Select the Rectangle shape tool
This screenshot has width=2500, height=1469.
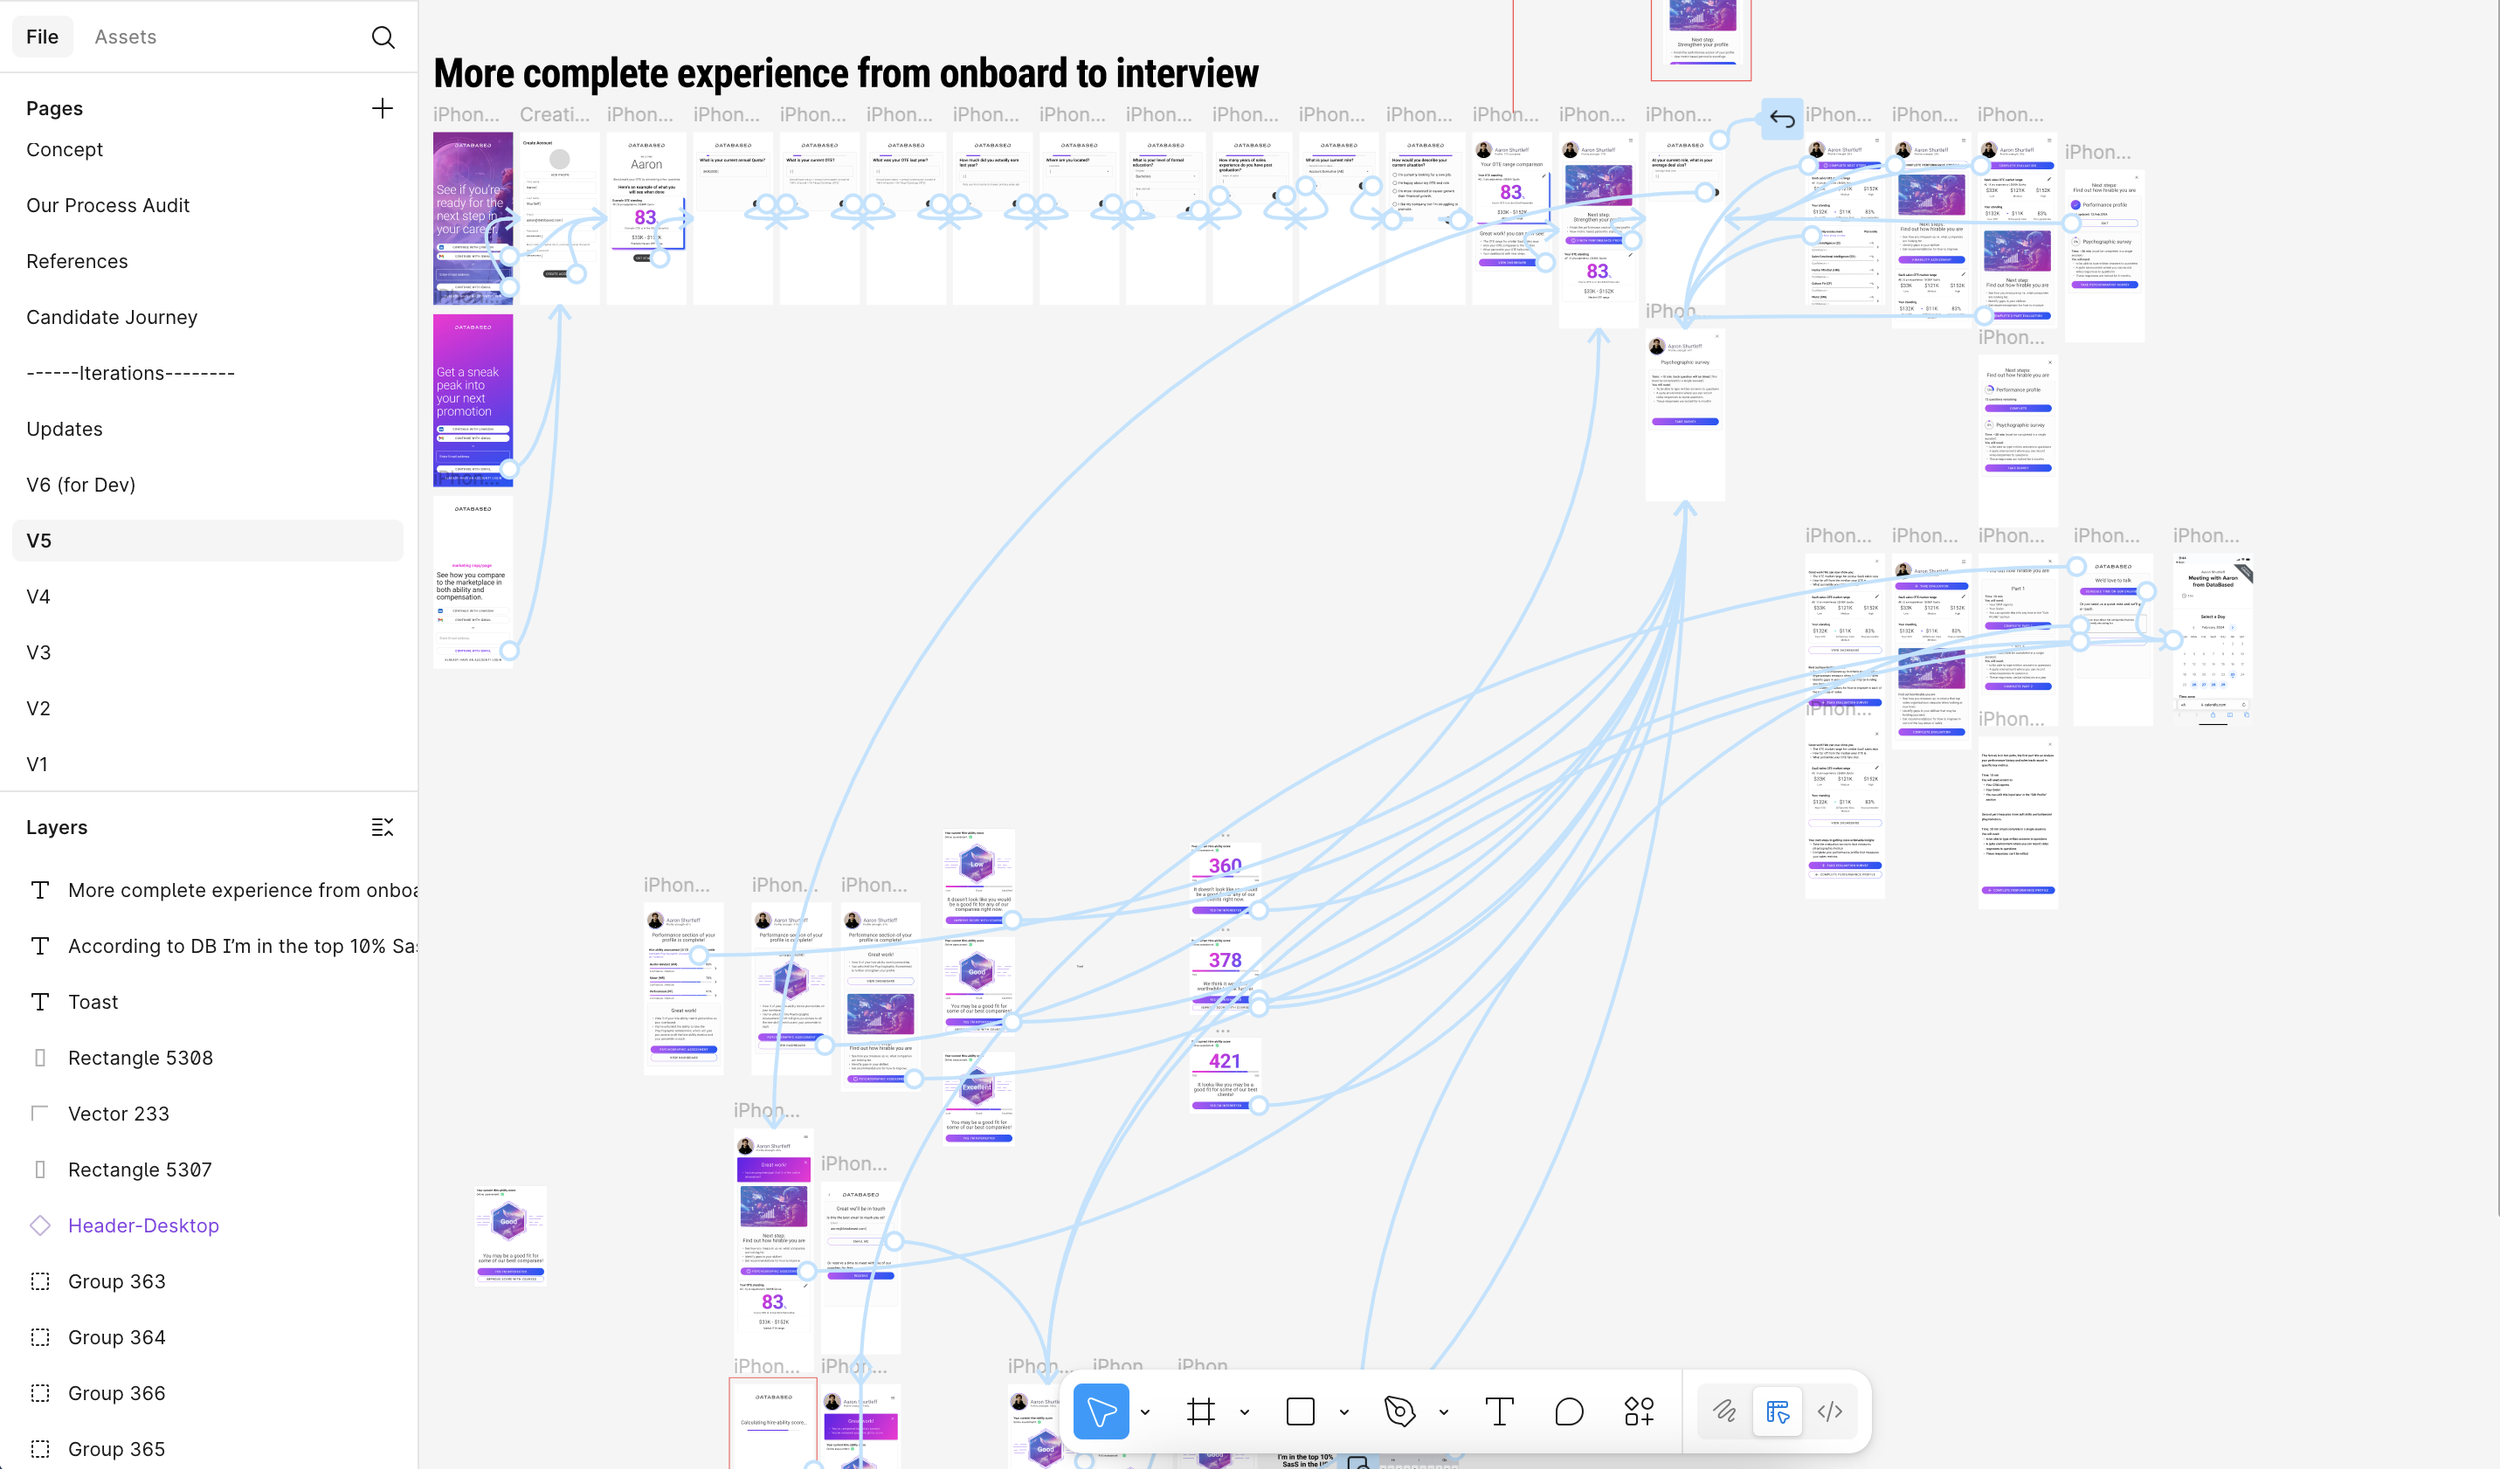[x=1300, y=1411]
